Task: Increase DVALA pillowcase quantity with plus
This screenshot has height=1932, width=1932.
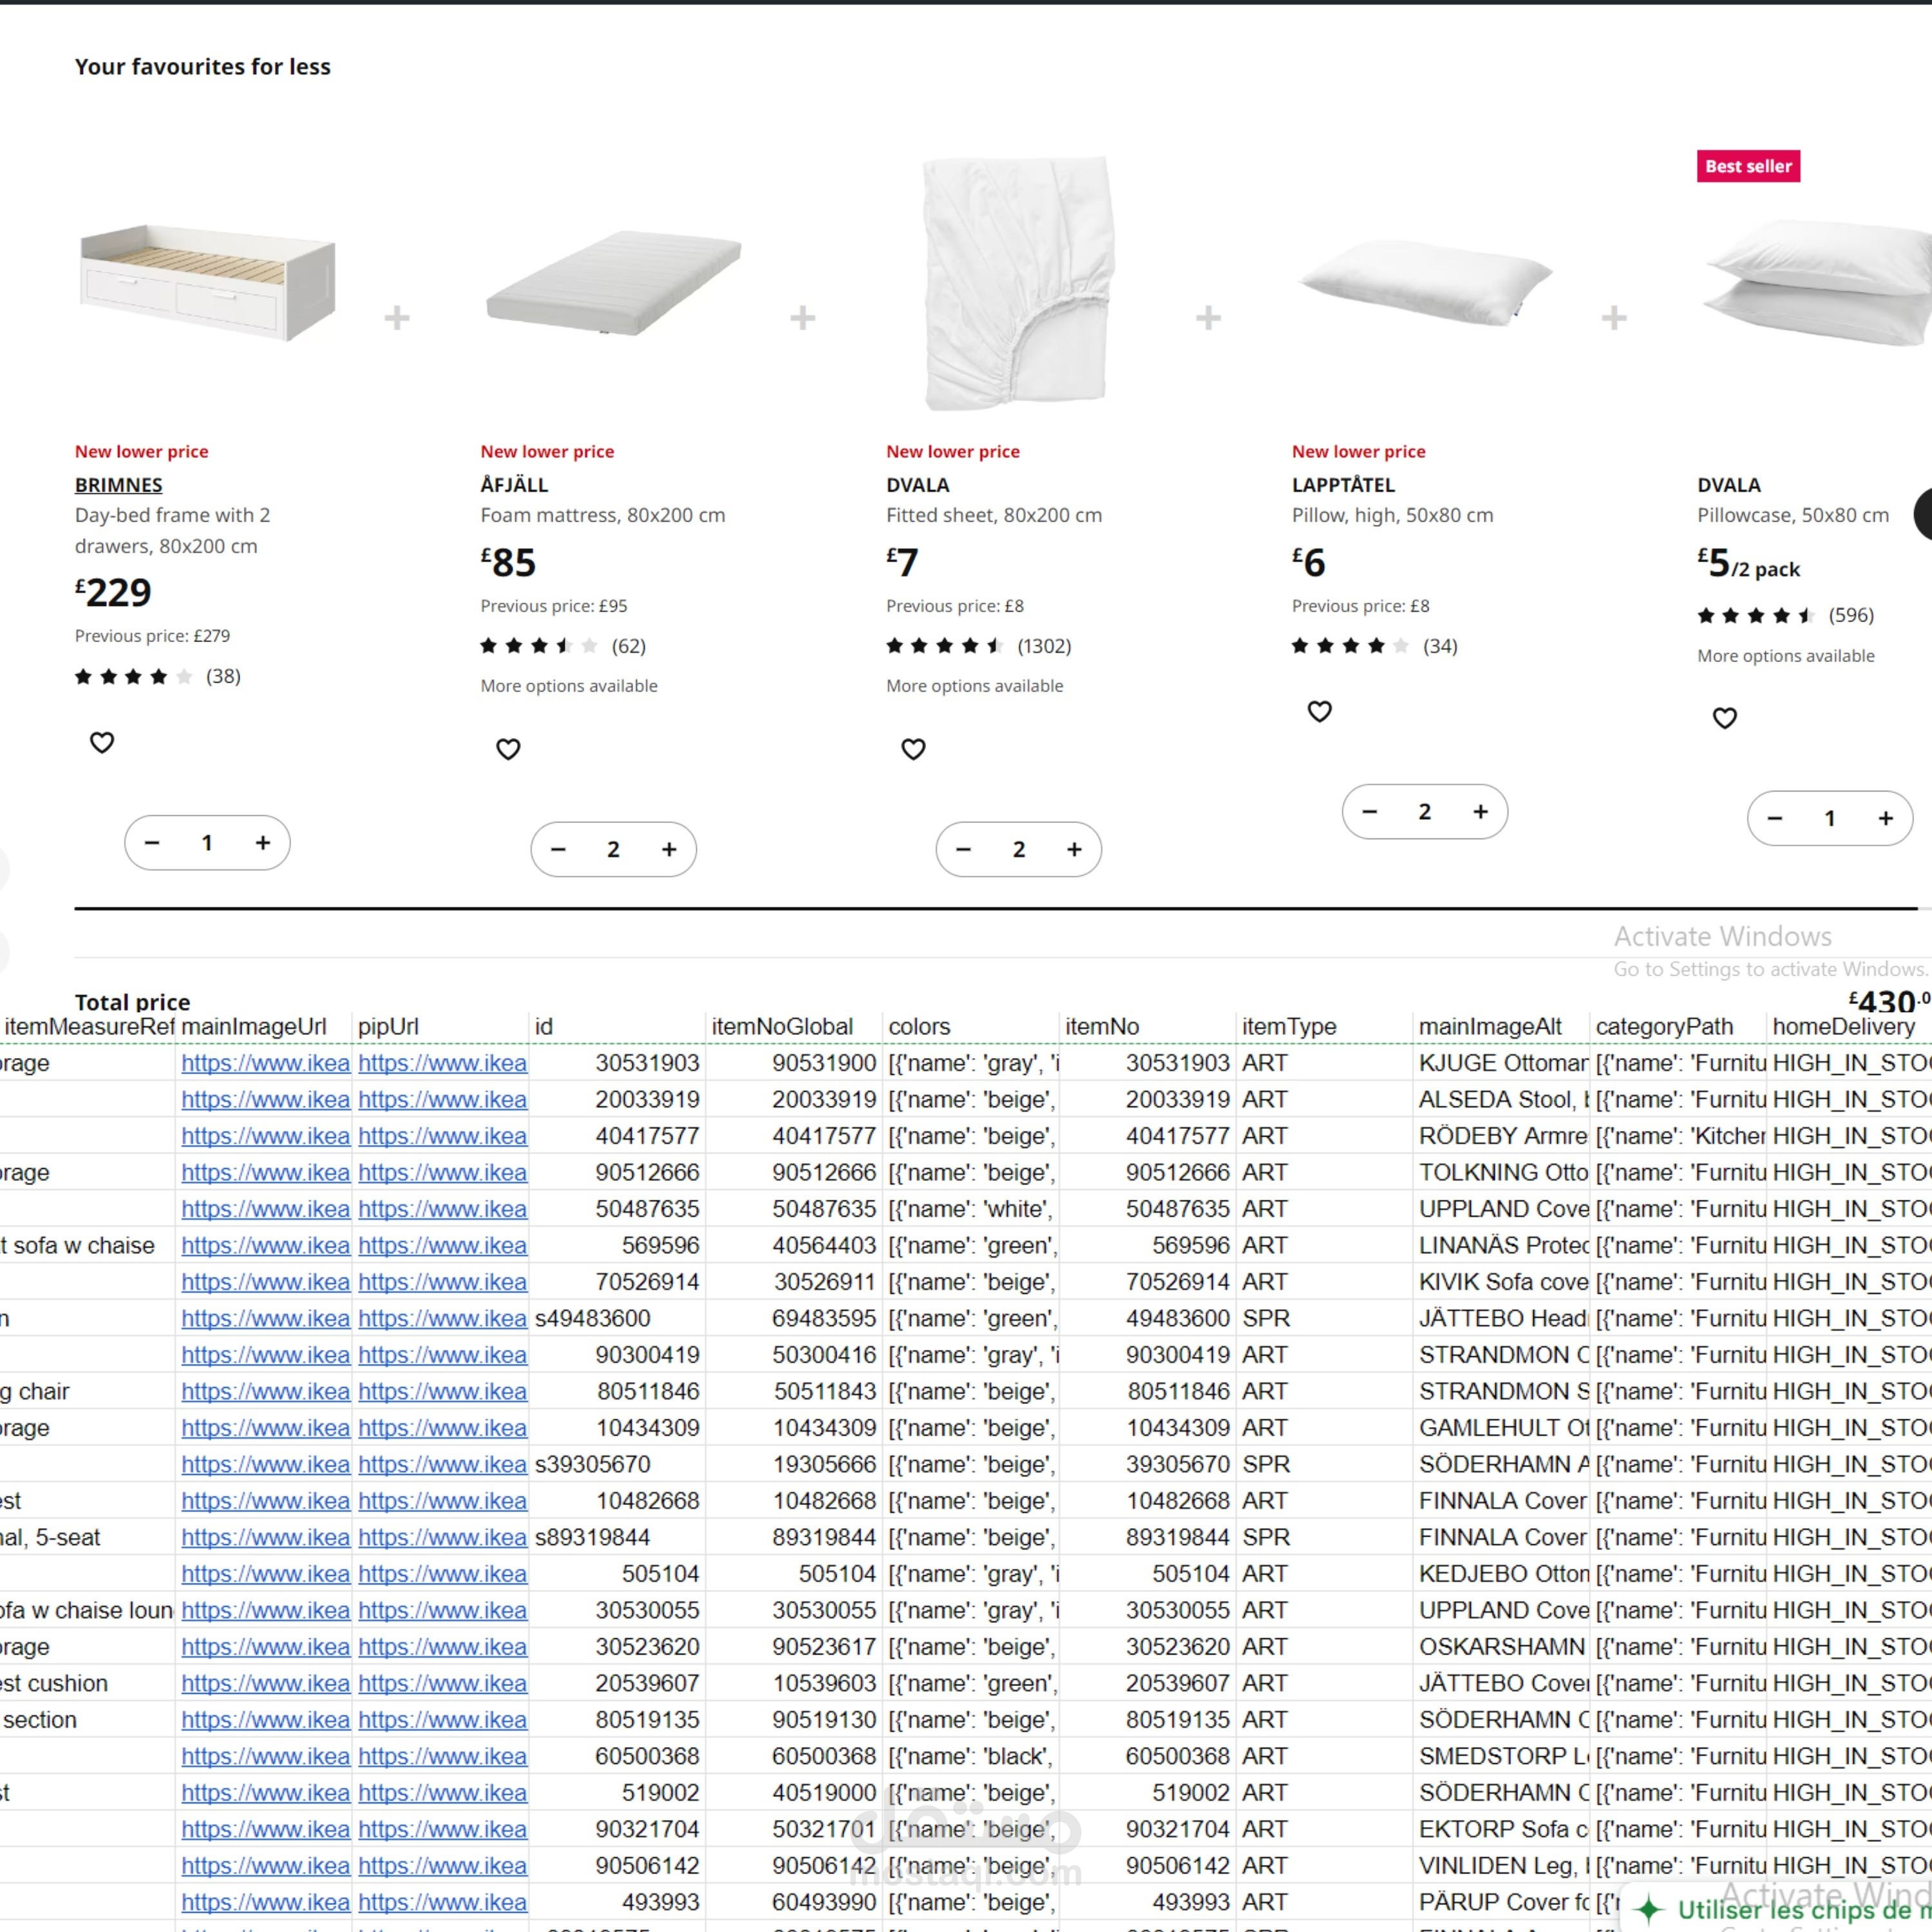Action: click(x=1885, y=819)
